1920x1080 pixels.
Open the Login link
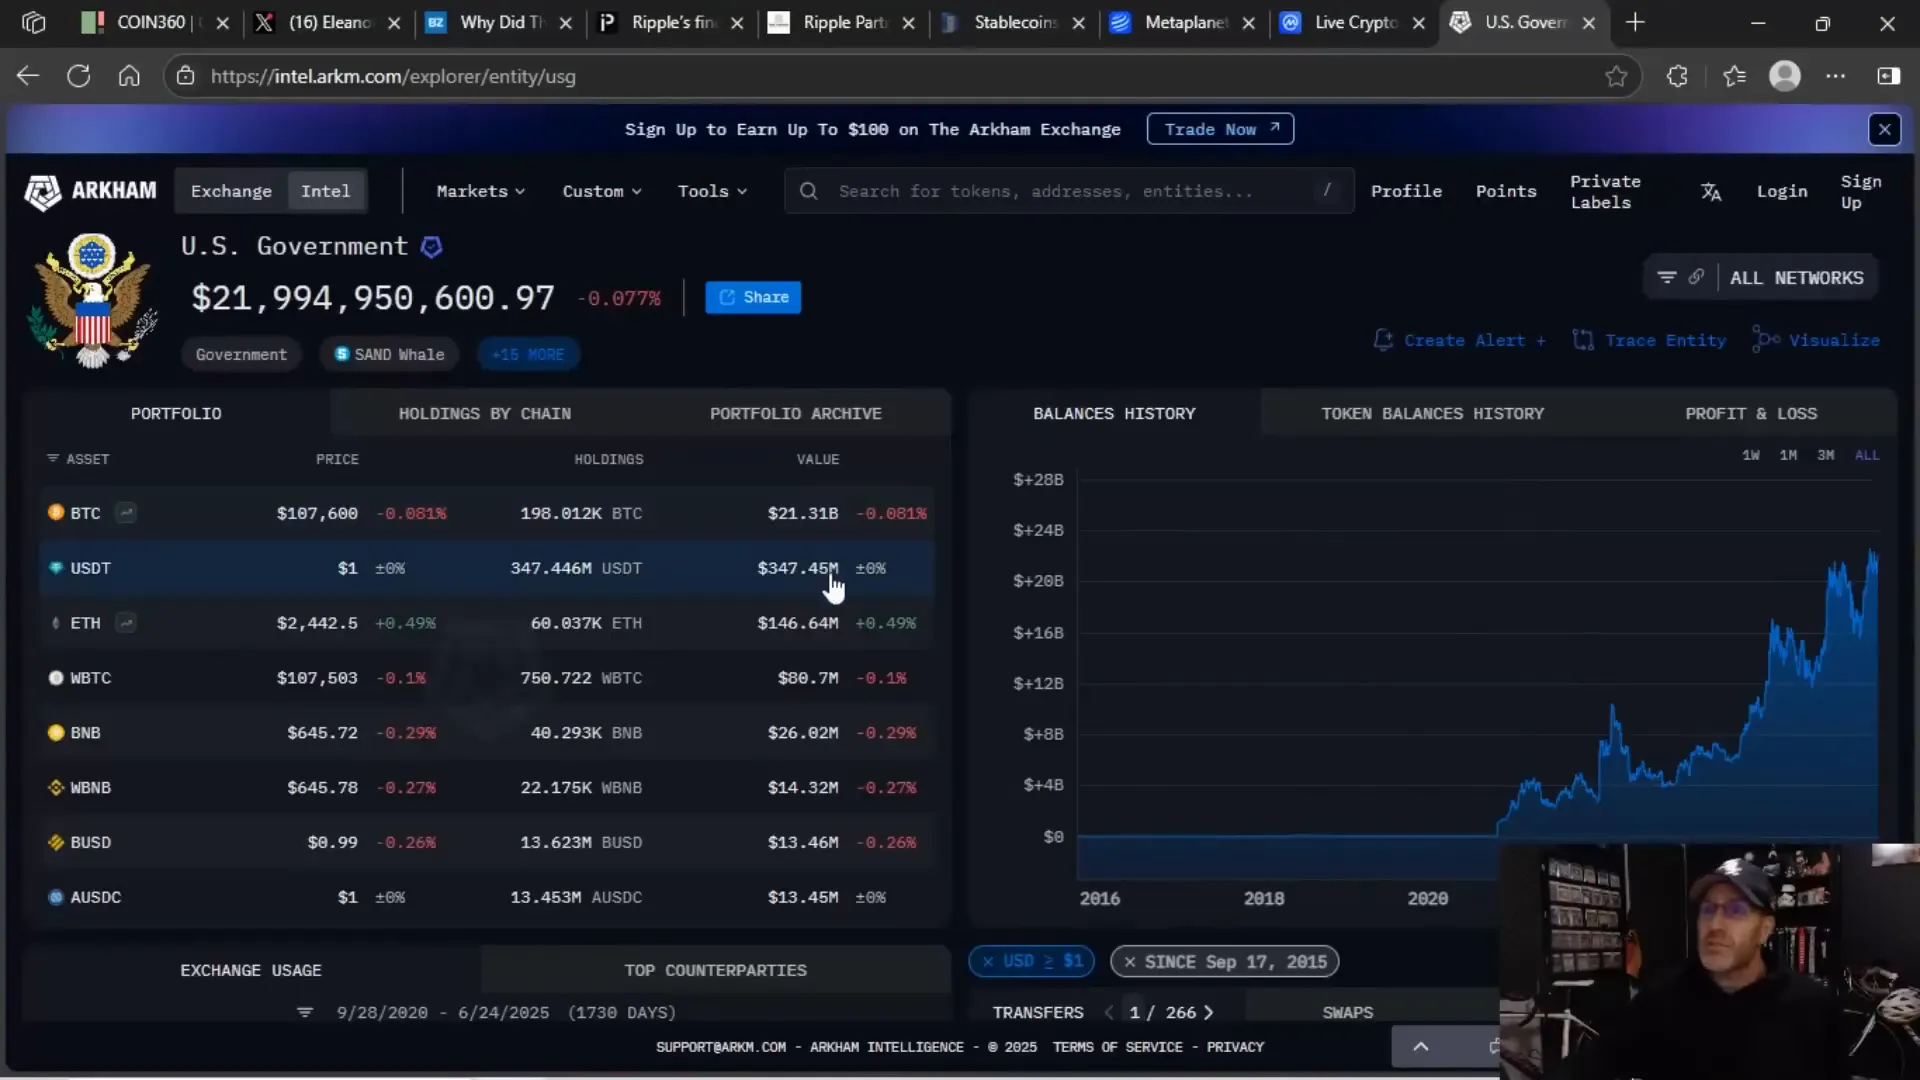1782,191
